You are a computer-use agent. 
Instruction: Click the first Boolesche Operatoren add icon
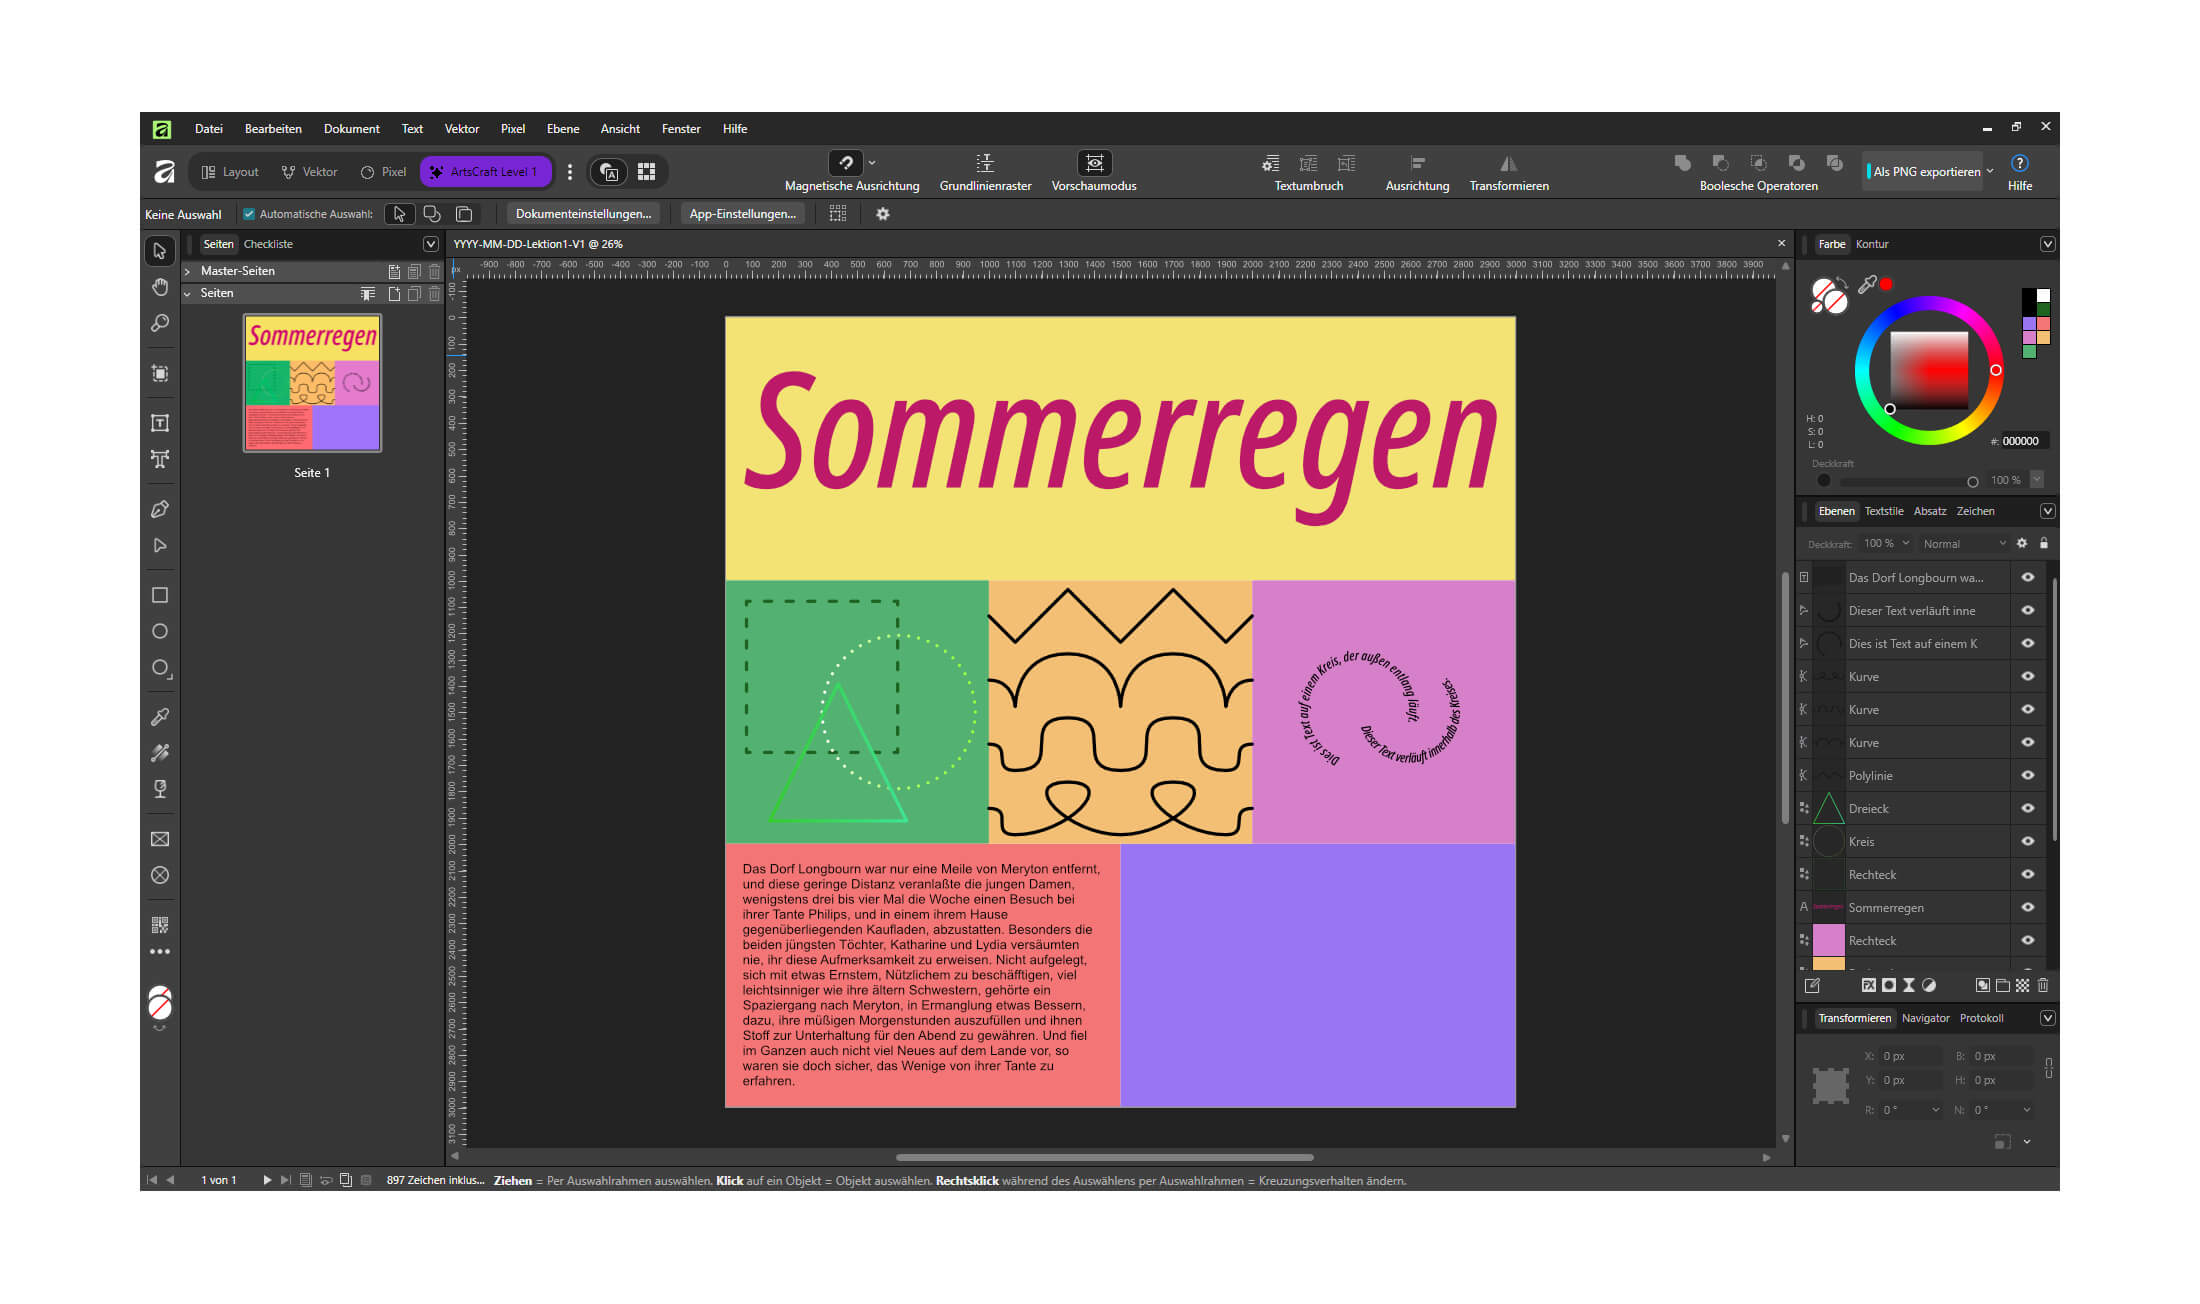(1682, 163)
